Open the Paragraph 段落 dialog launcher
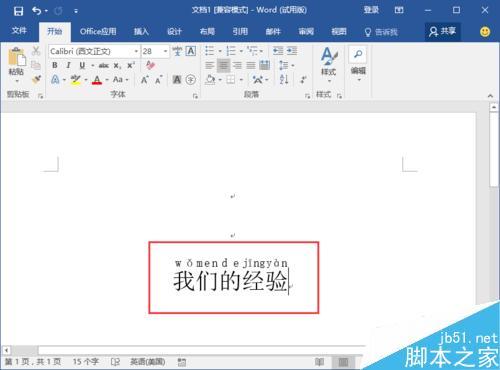The image size is (500, 370). click(x=307, y=96)
